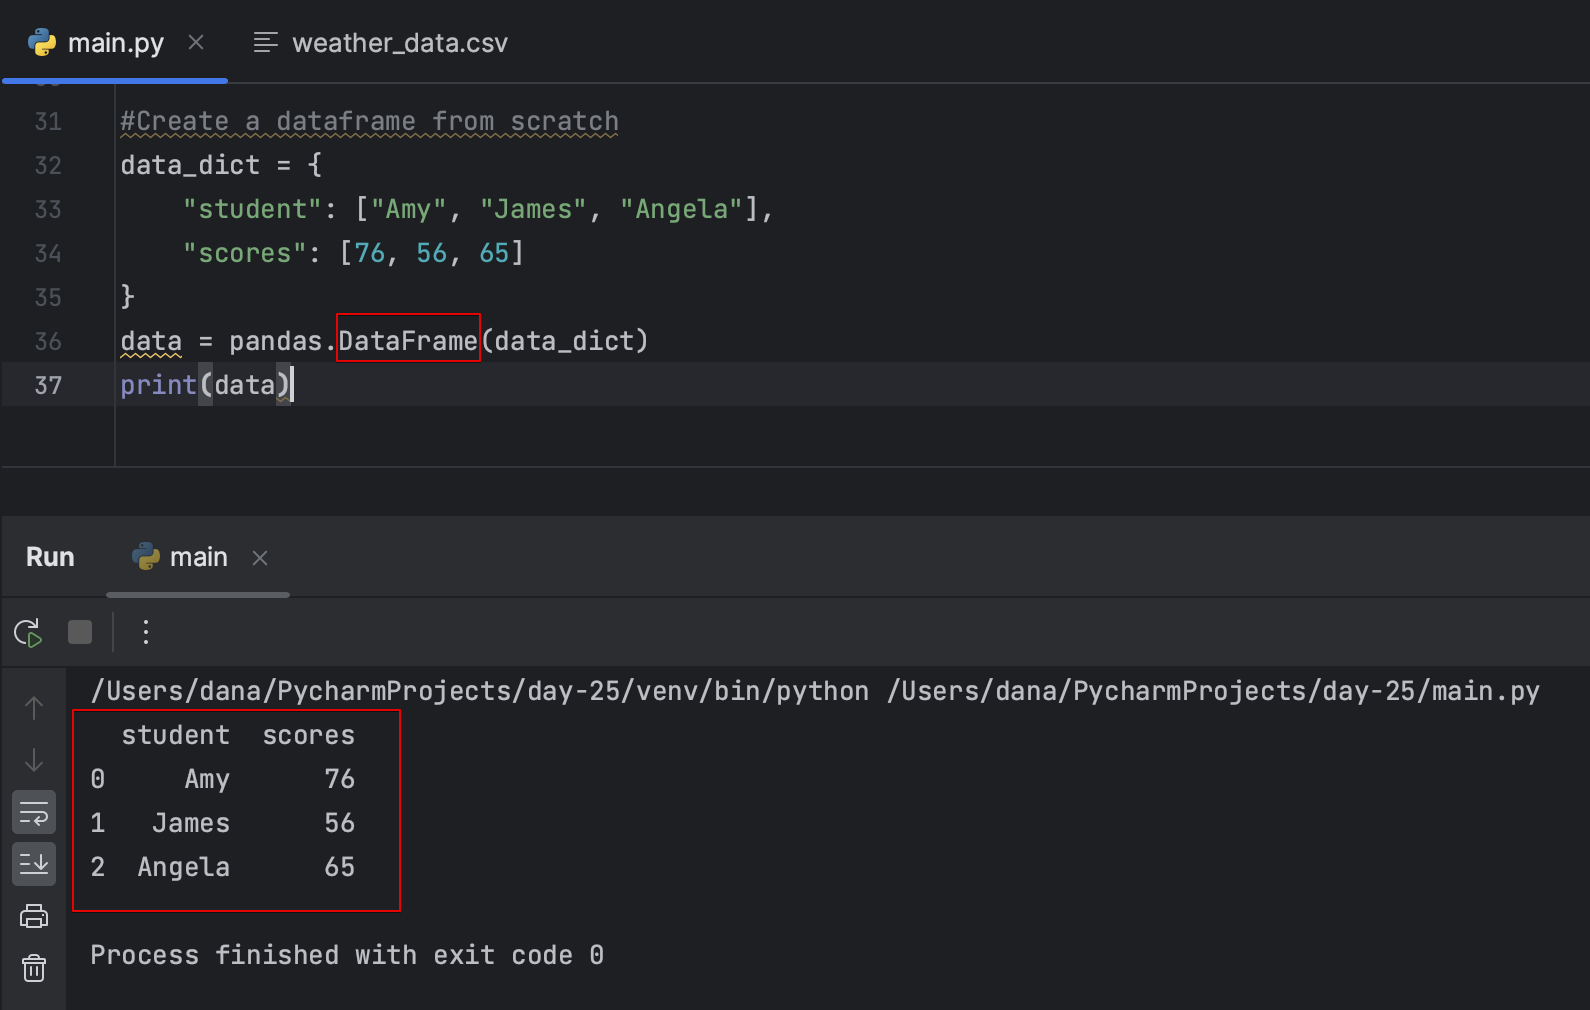The image size is (1590, 1010).
Task: Click 'Process finished with exit code 0'
Action: coord(347,955)
